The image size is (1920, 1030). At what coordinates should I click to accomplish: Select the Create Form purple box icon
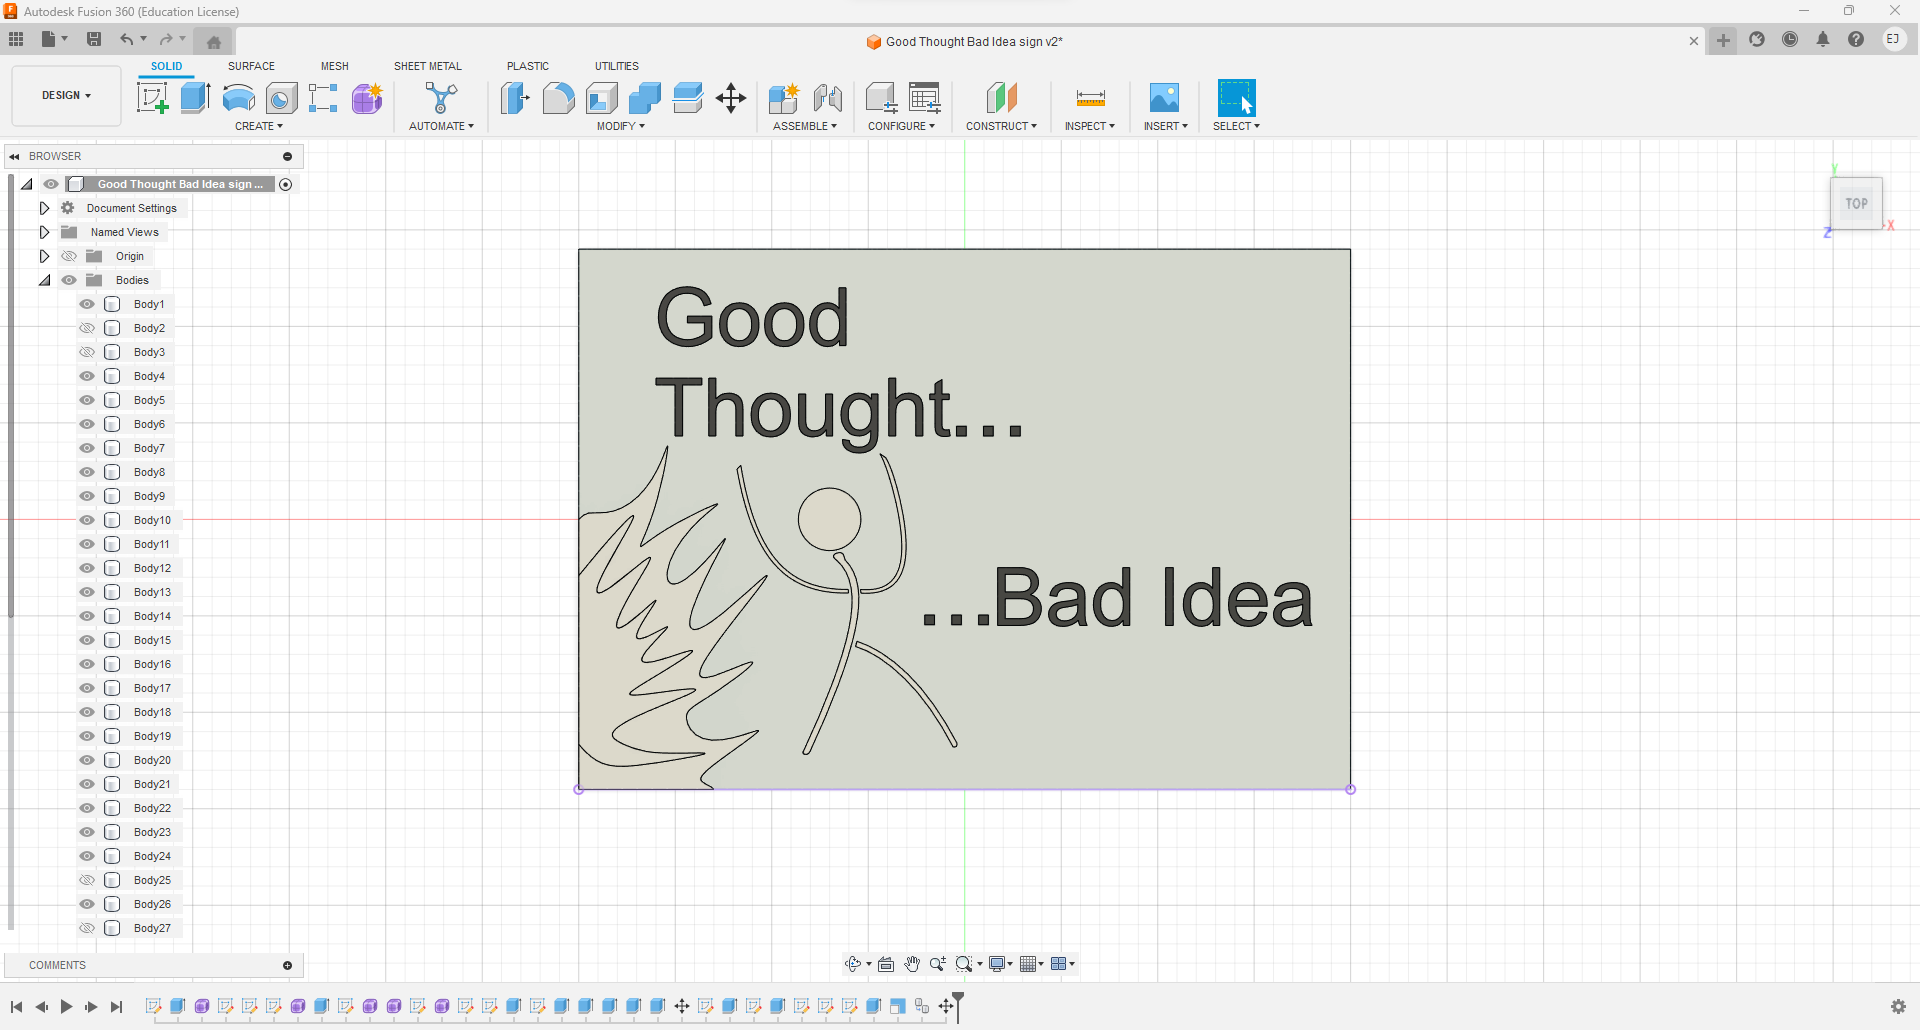coord(367,98)
